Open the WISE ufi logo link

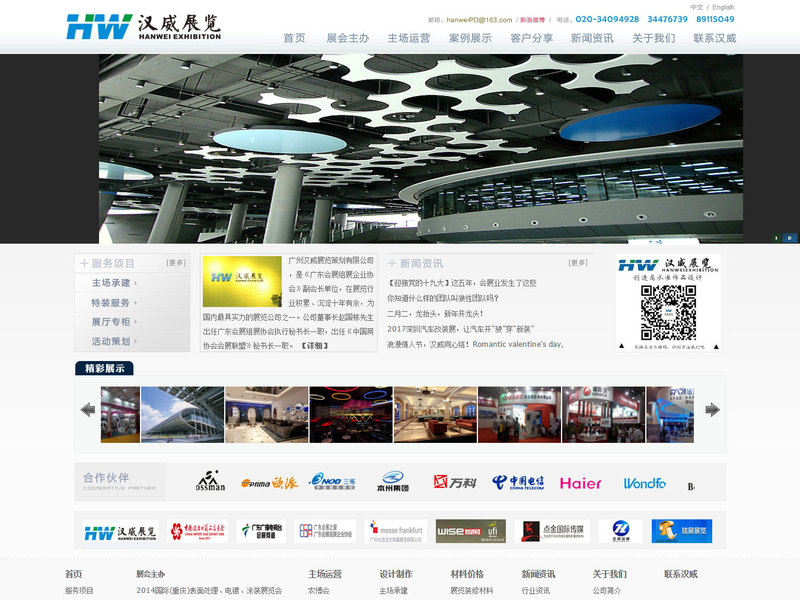point(471,531)
